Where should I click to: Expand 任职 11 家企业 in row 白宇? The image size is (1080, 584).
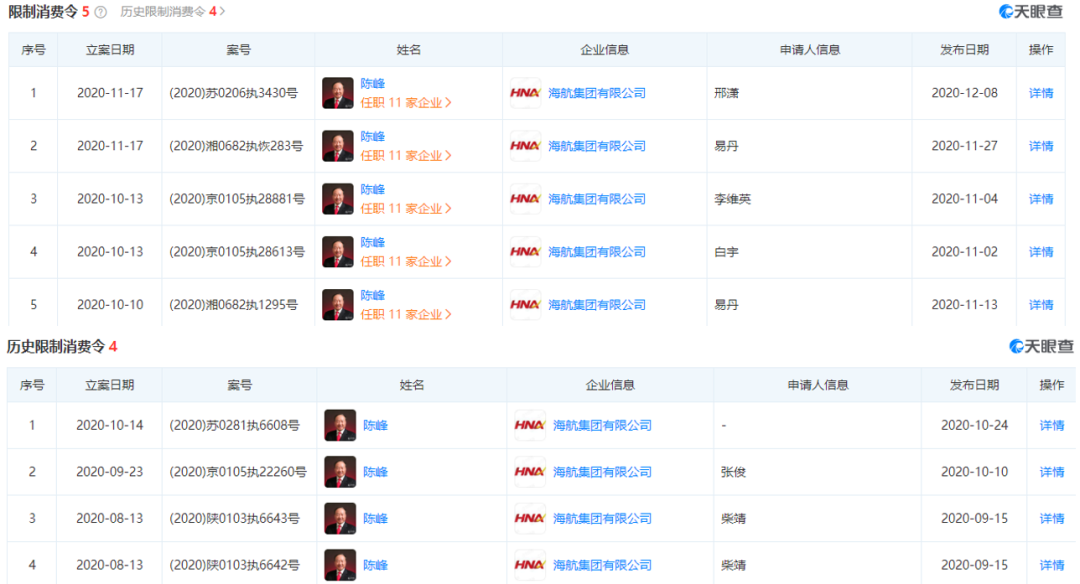406,262
